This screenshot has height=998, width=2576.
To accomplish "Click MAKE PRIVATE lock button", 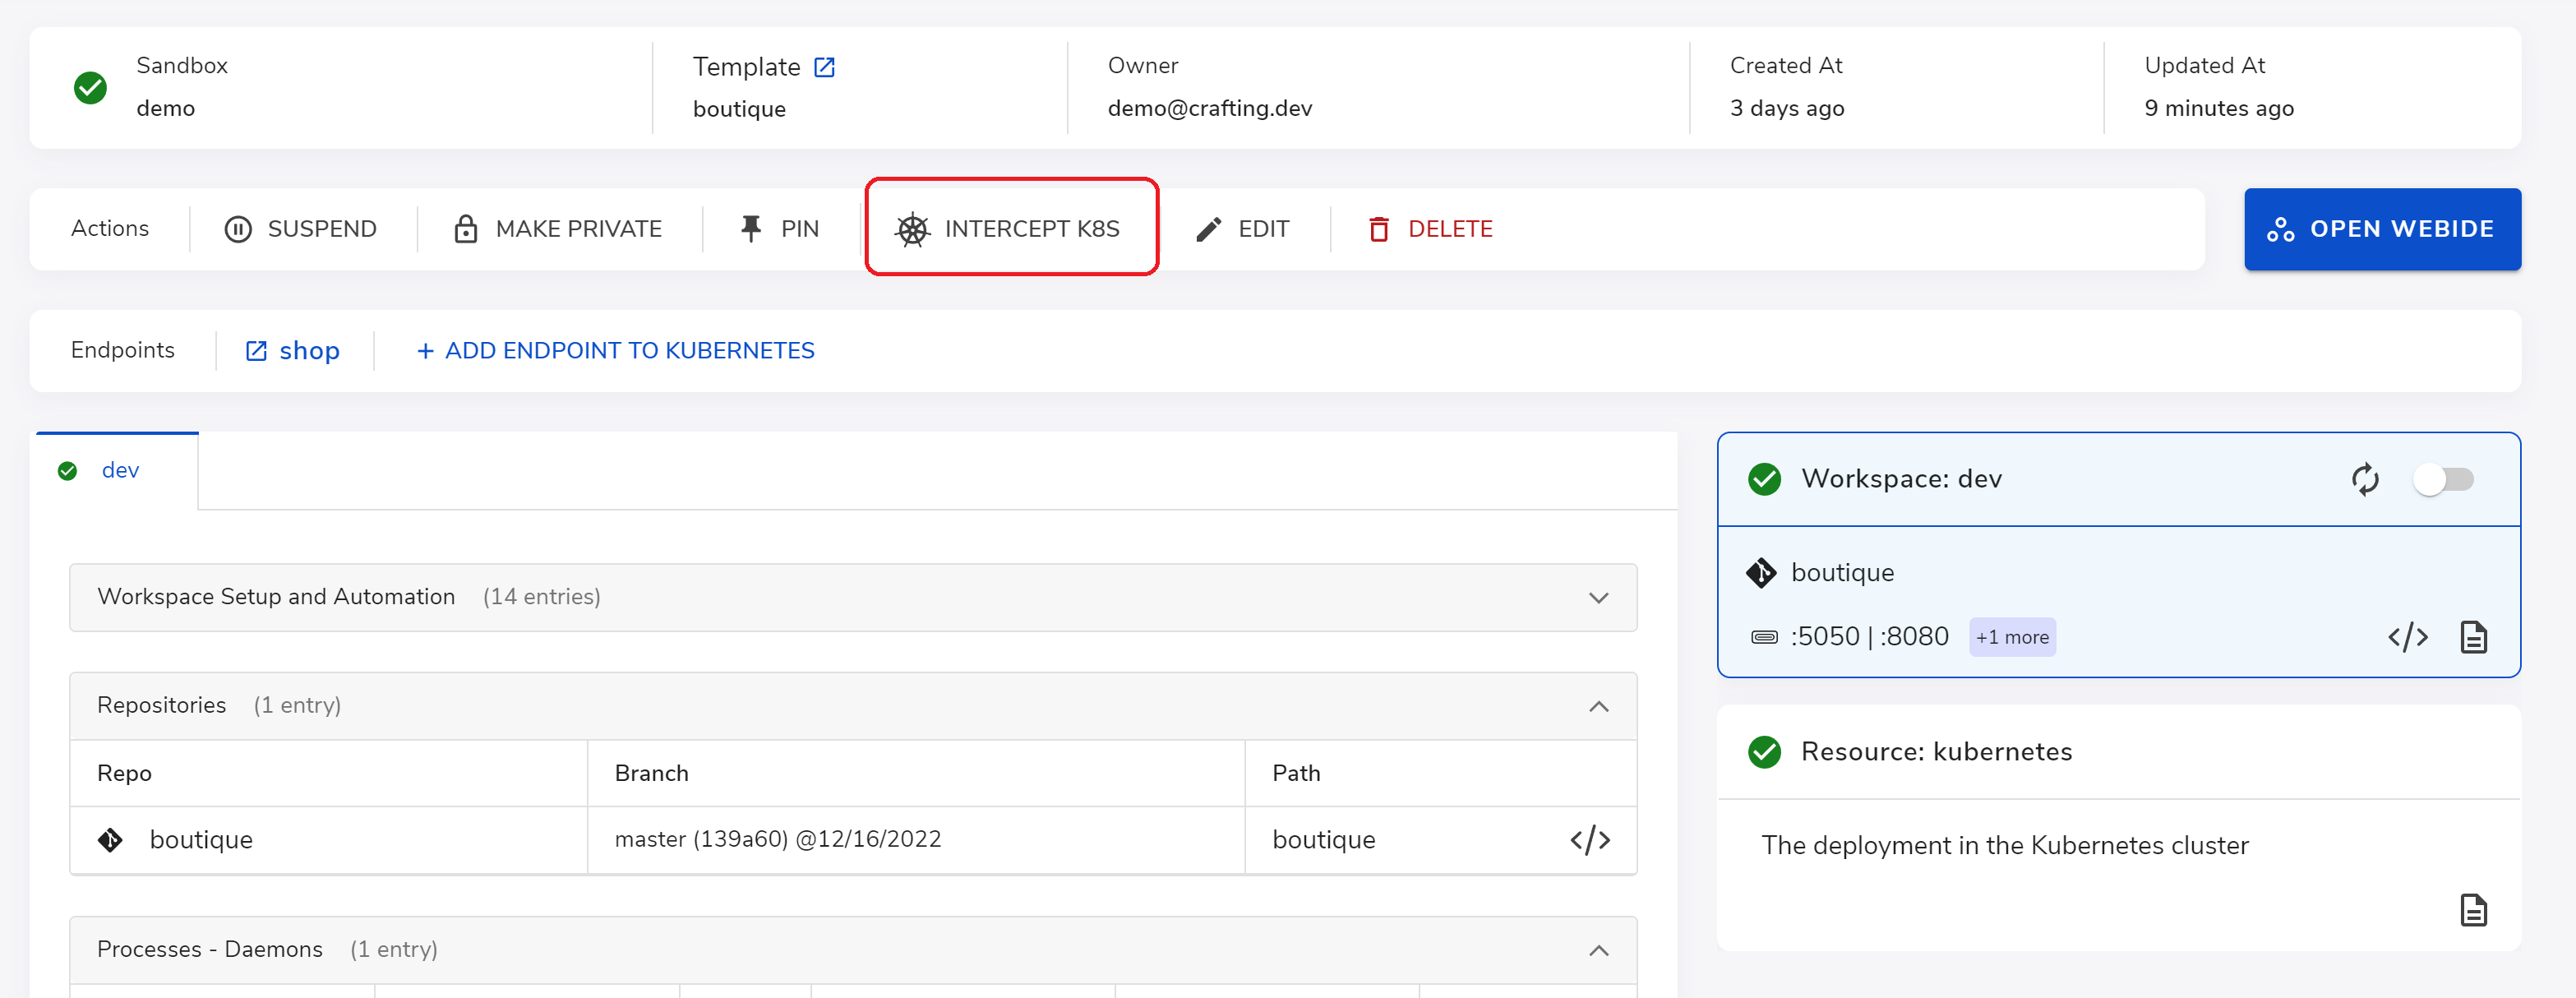I will click(x=558, y=229).
